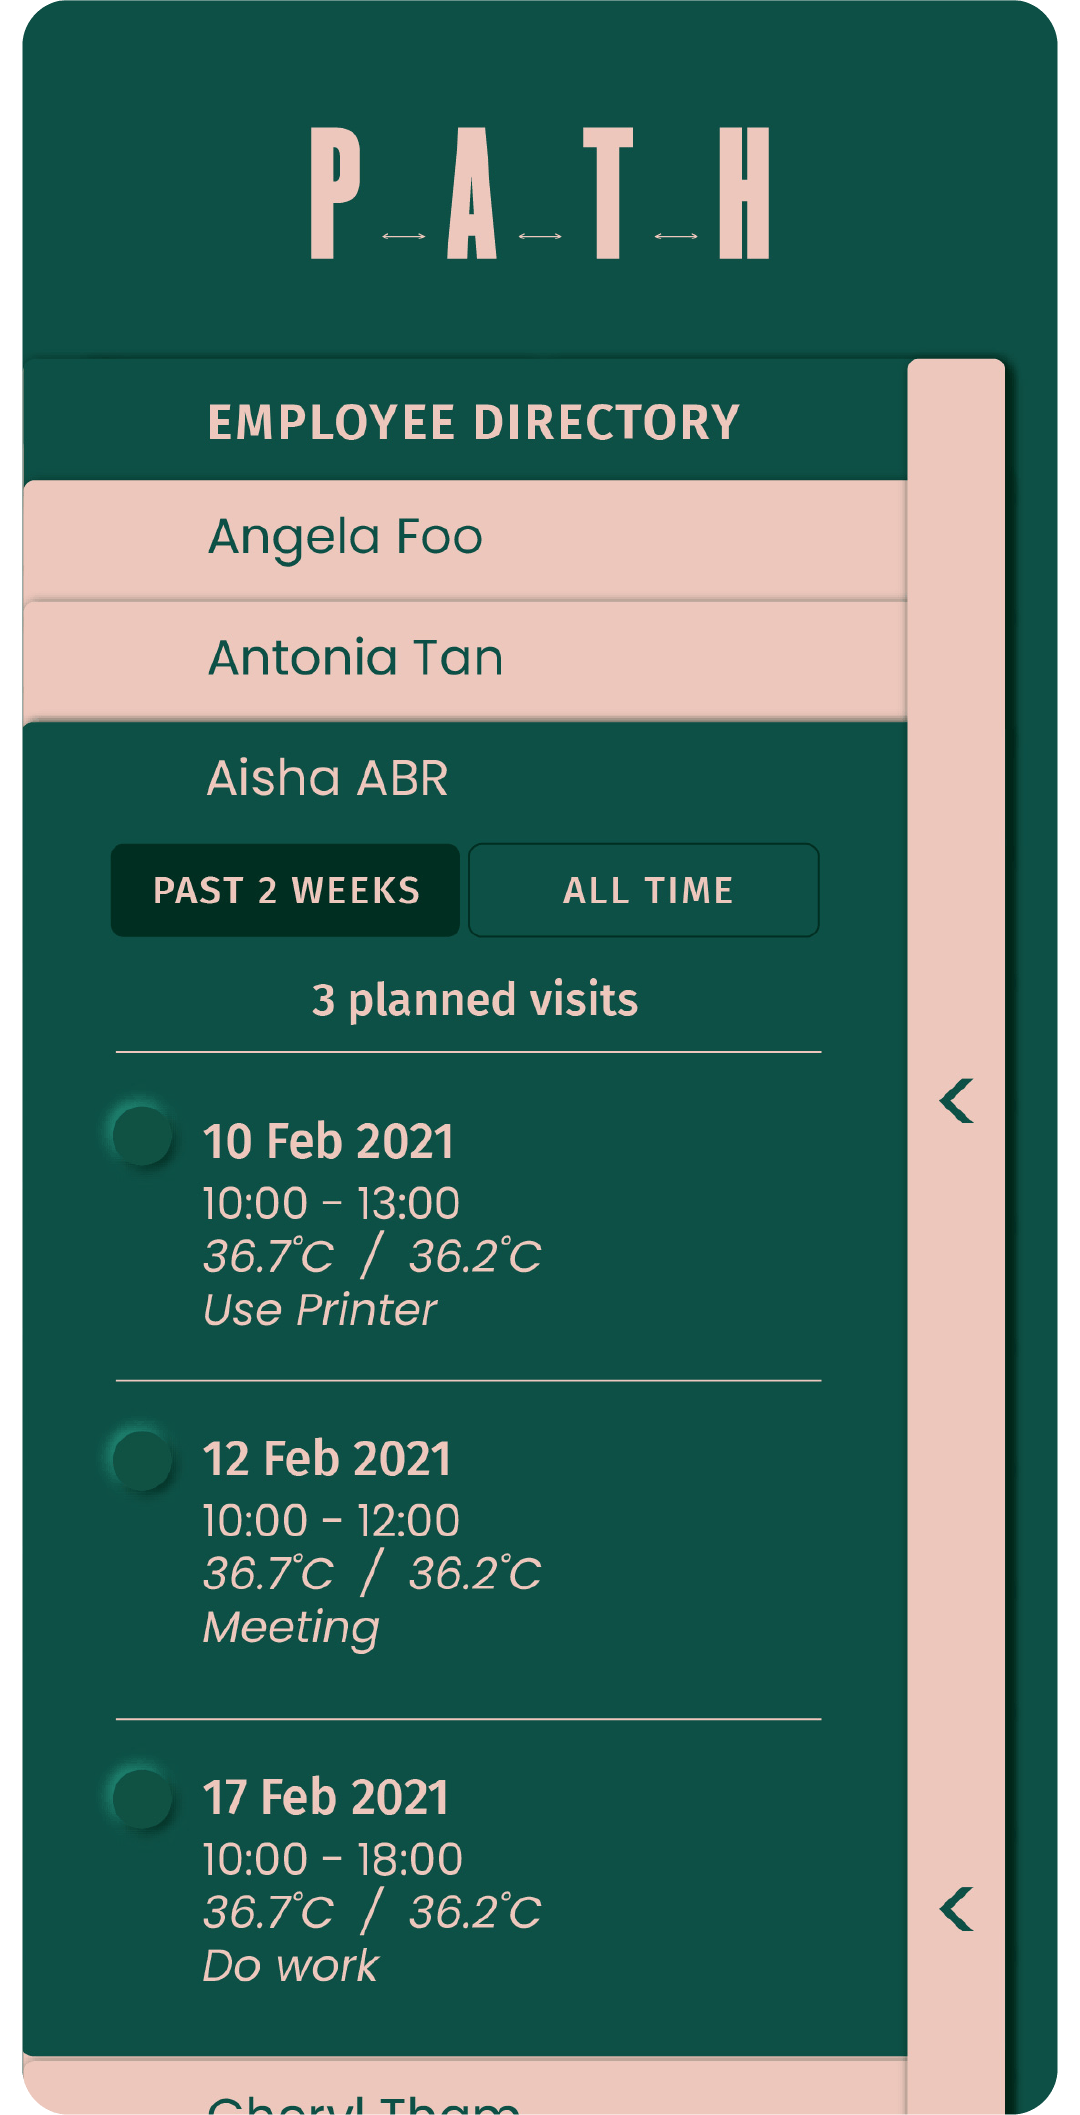
Task: Toggle the circle marker for 12 Feb 2021 visit
Action: coord(142,1460)
